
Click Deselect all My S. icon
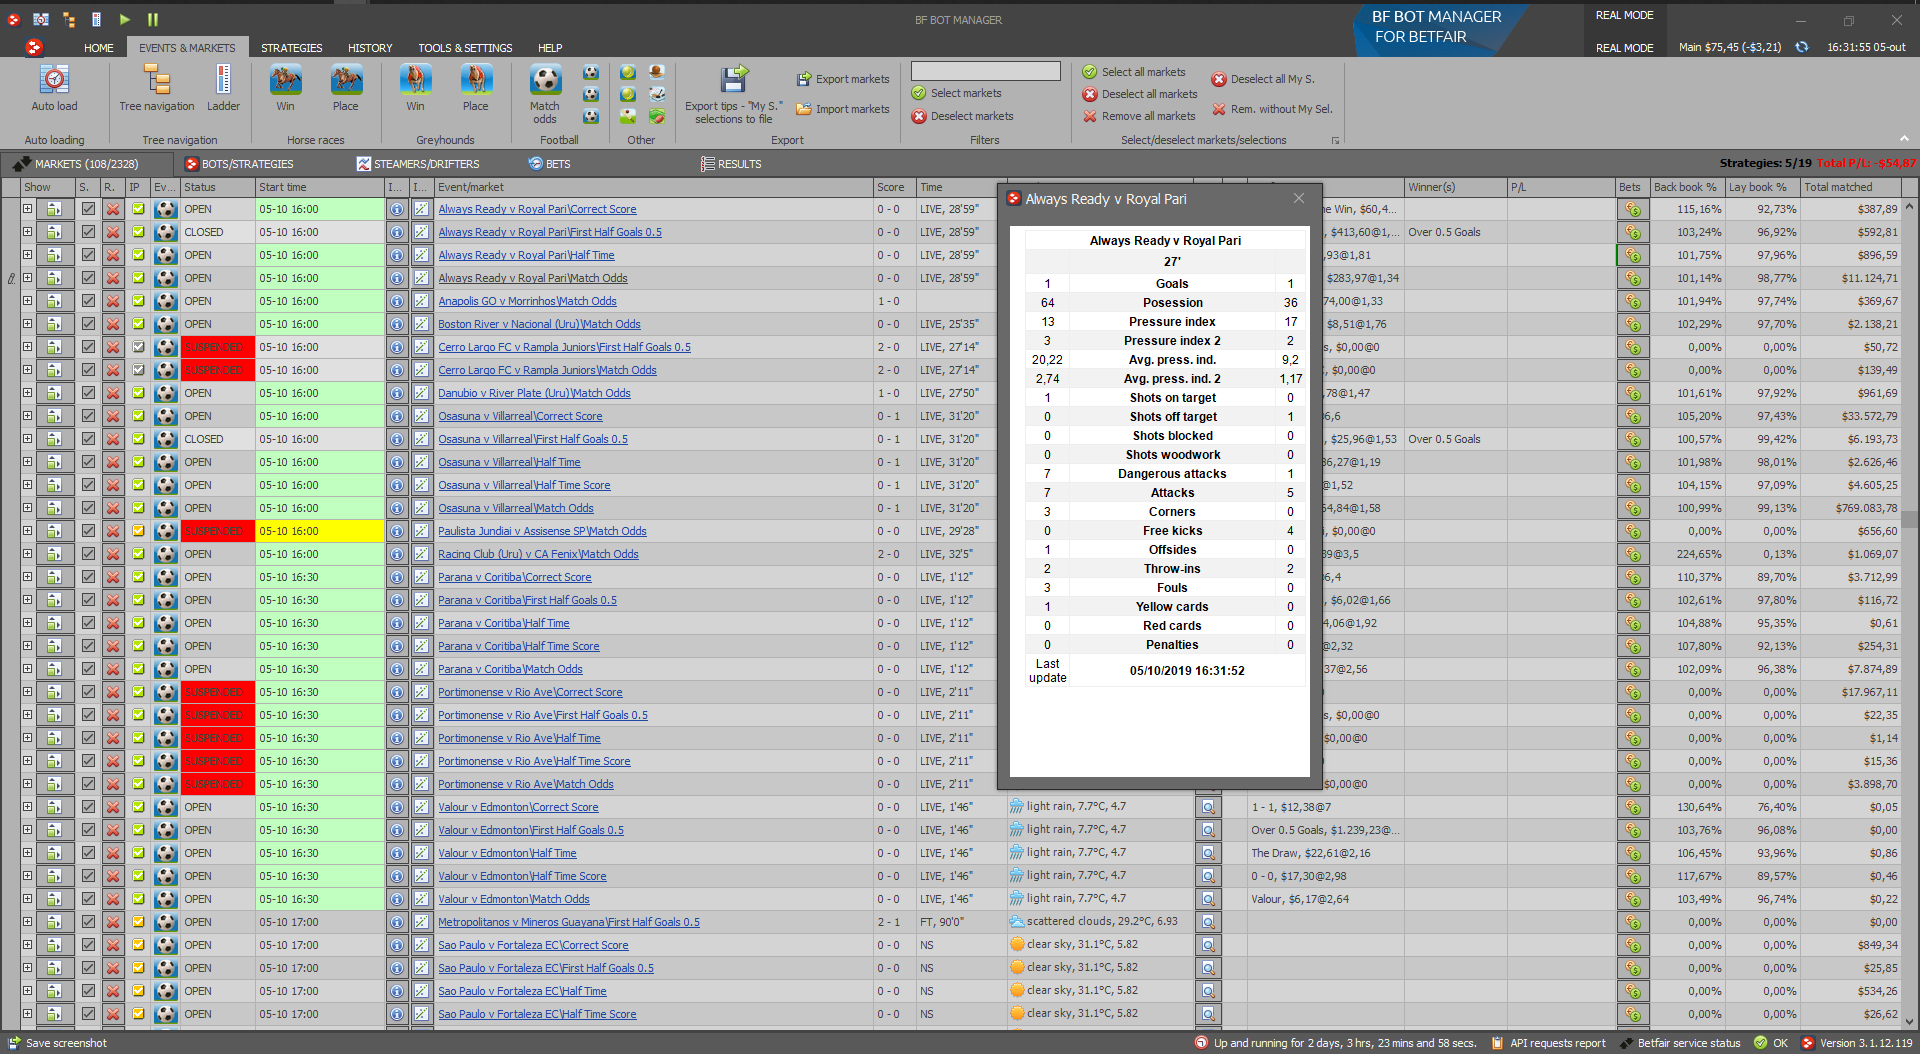(x=1219, y=79)
